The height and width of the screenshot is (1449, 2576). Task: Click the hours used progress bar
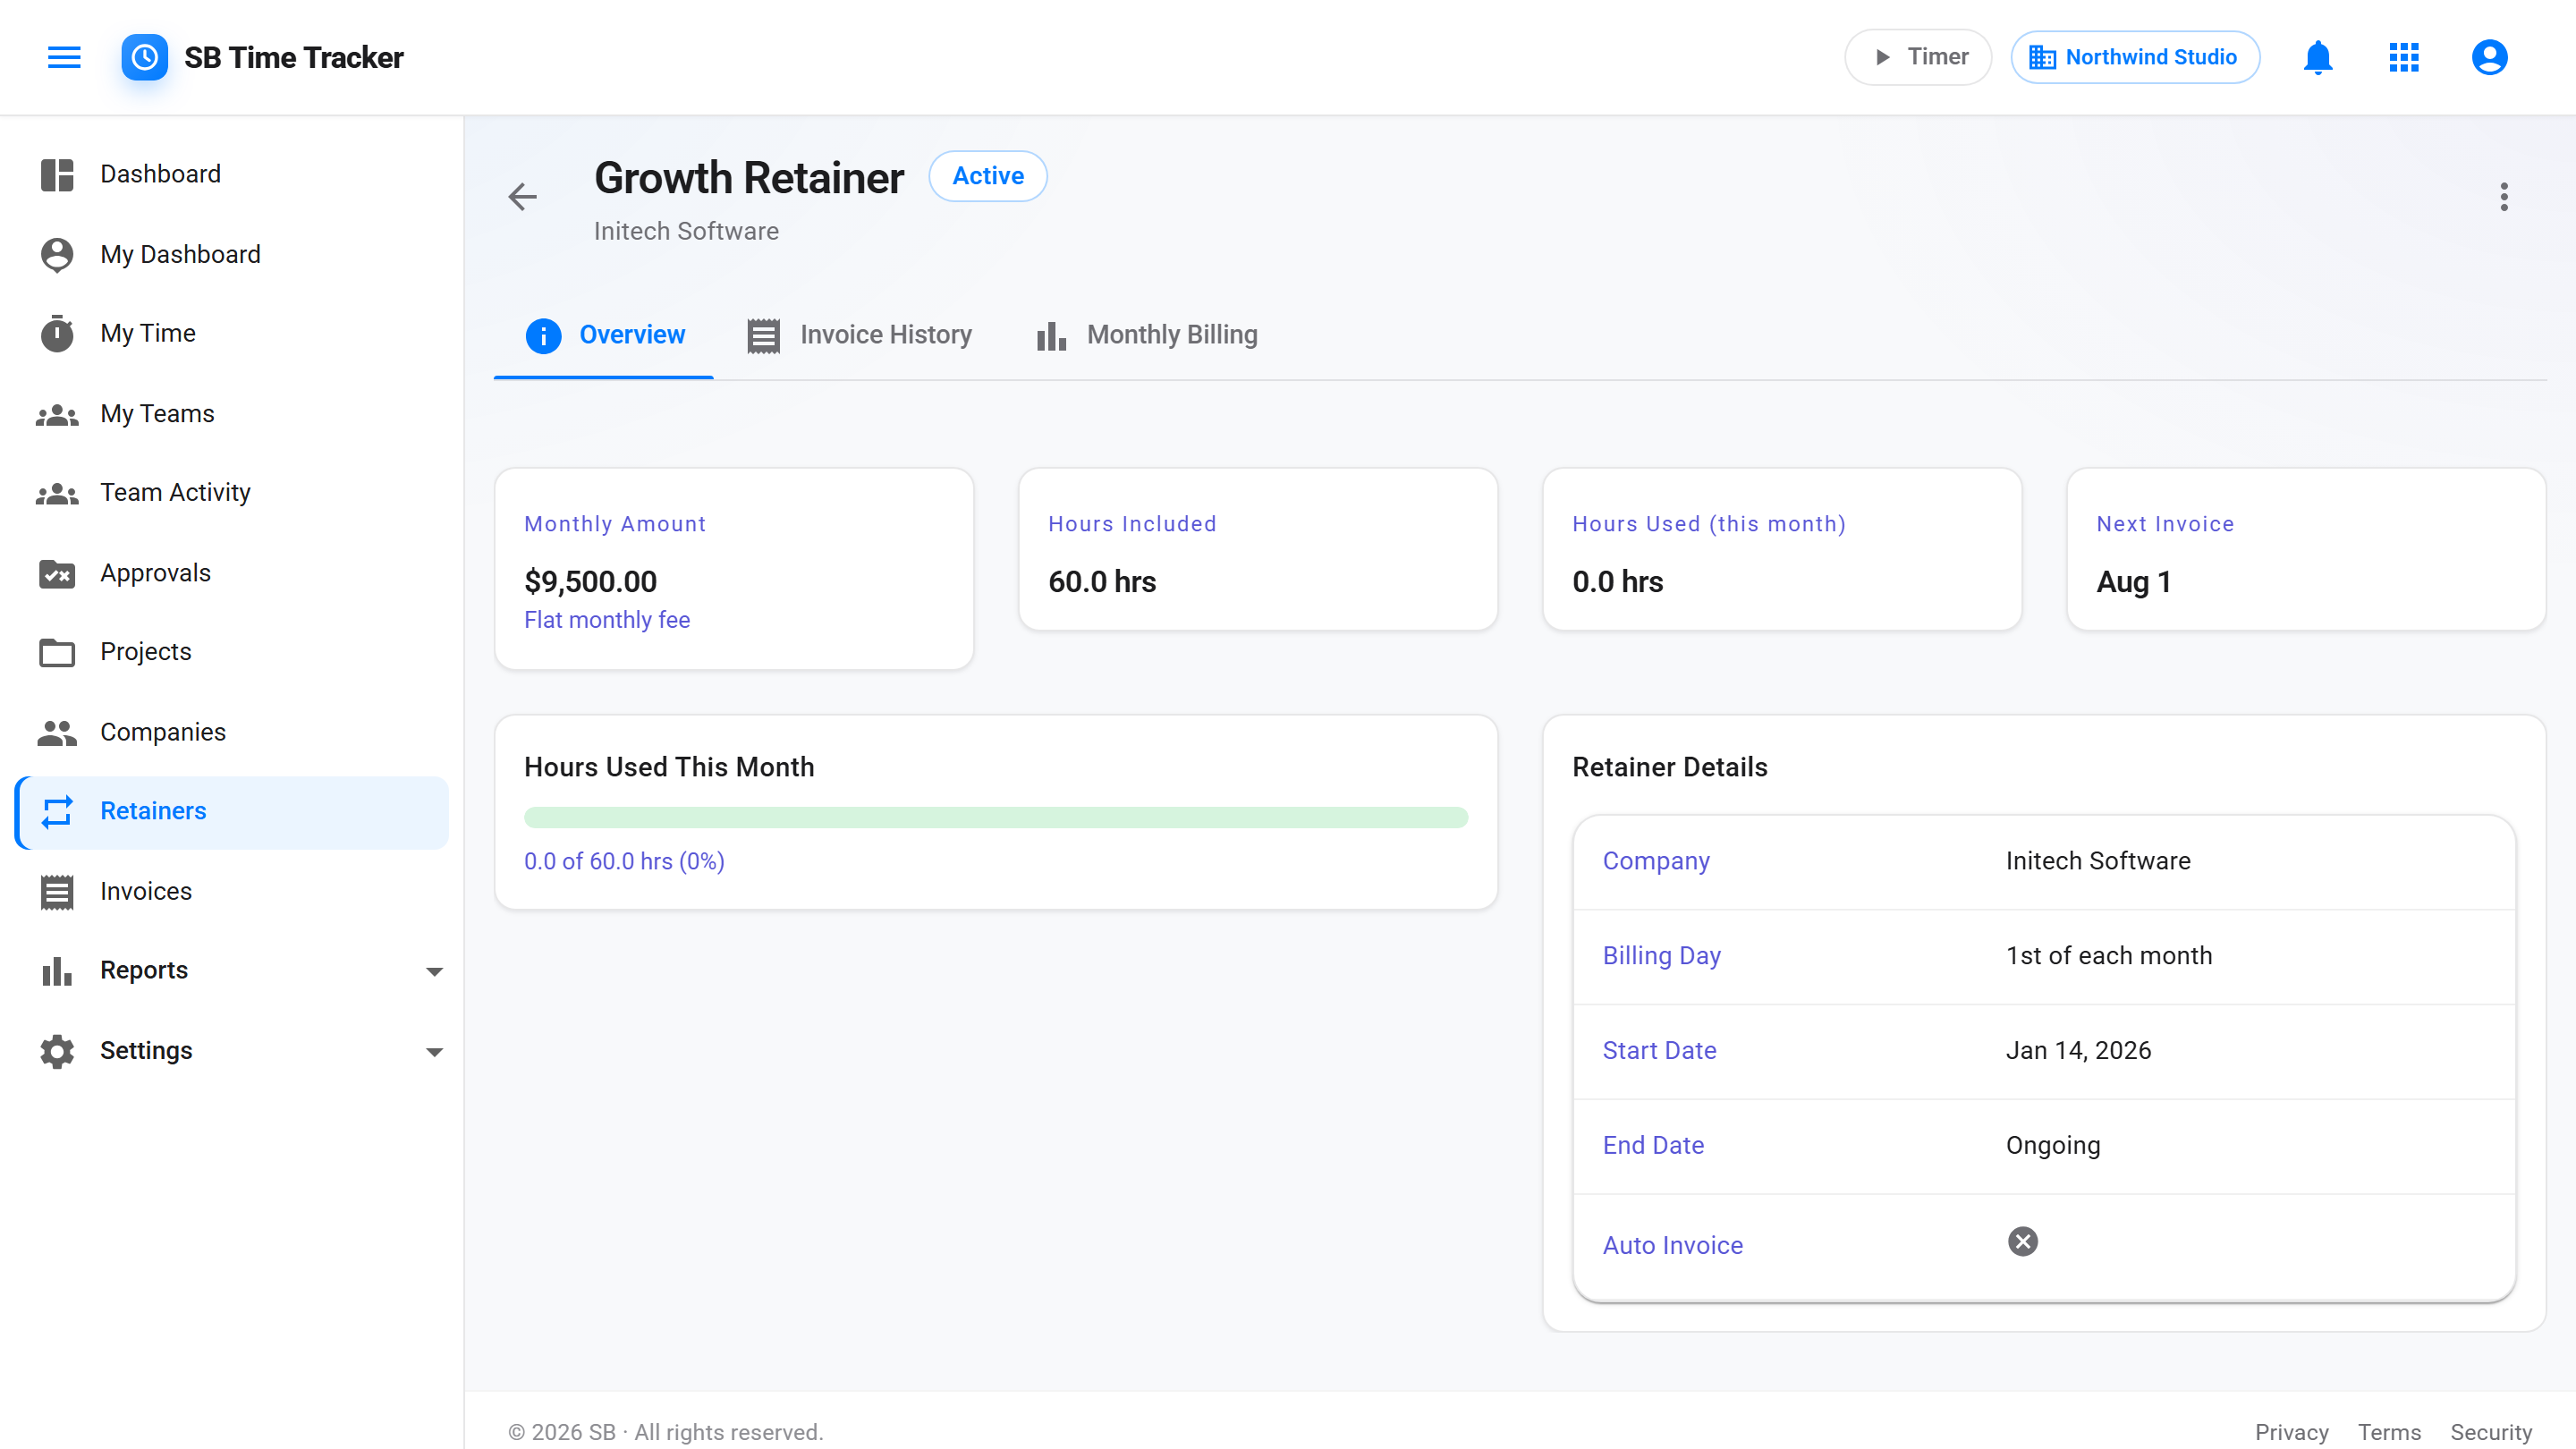click(x=995, y=817)
